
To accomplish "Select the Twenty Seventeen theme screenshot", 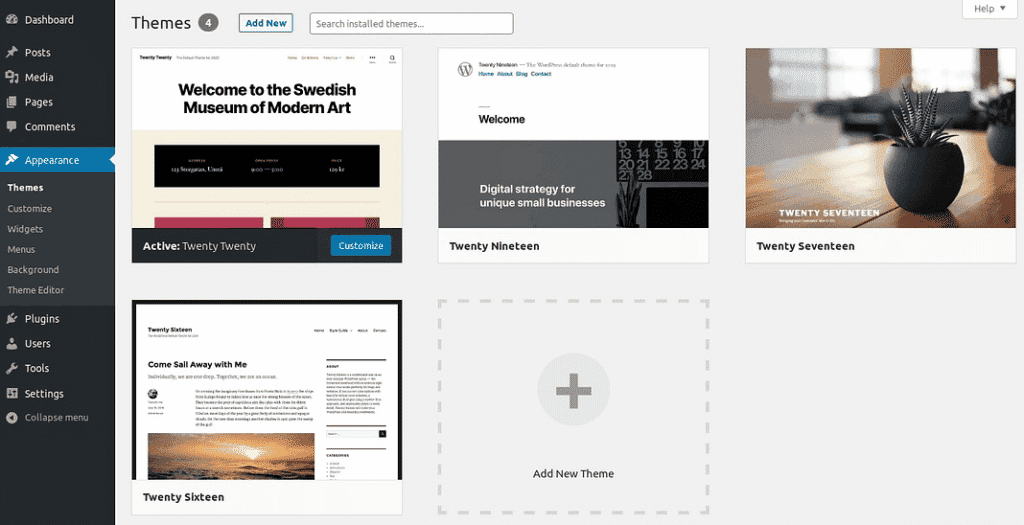I will (880, 138).
